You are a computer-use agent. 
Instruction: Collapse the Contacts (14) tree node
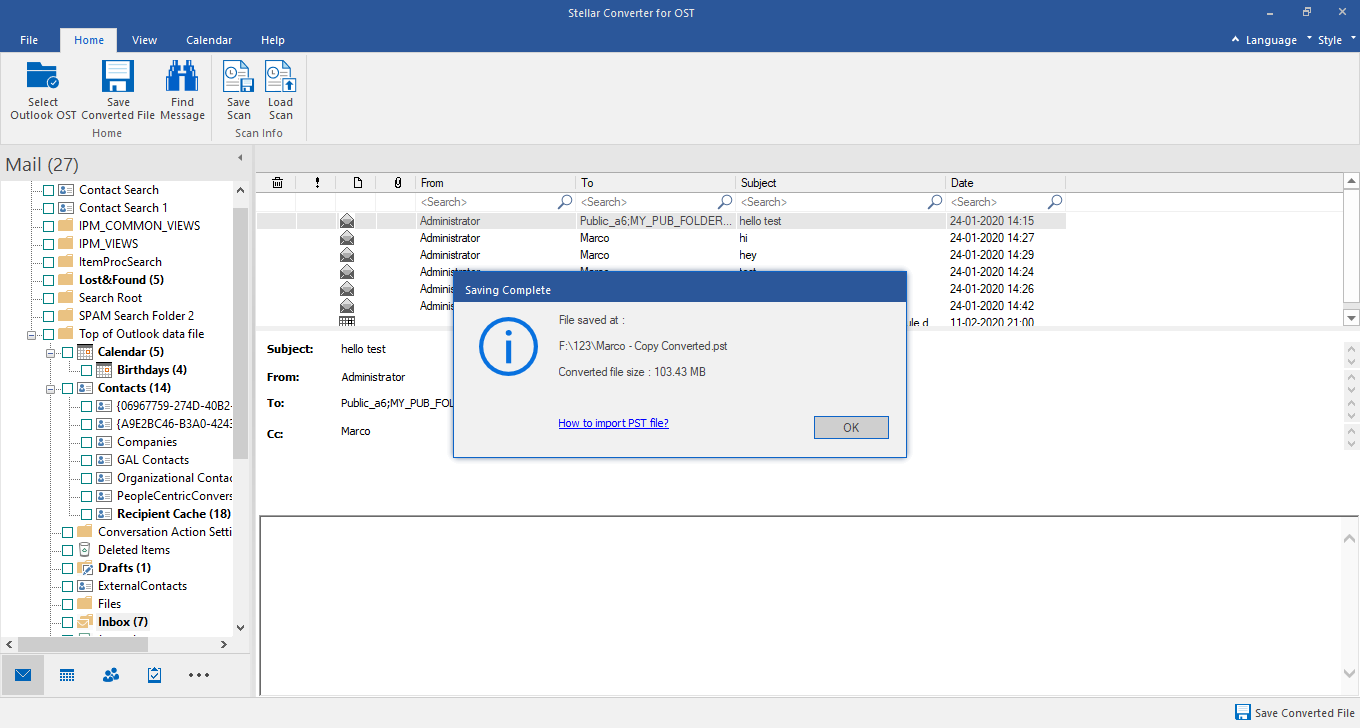[x=50, y=388]
